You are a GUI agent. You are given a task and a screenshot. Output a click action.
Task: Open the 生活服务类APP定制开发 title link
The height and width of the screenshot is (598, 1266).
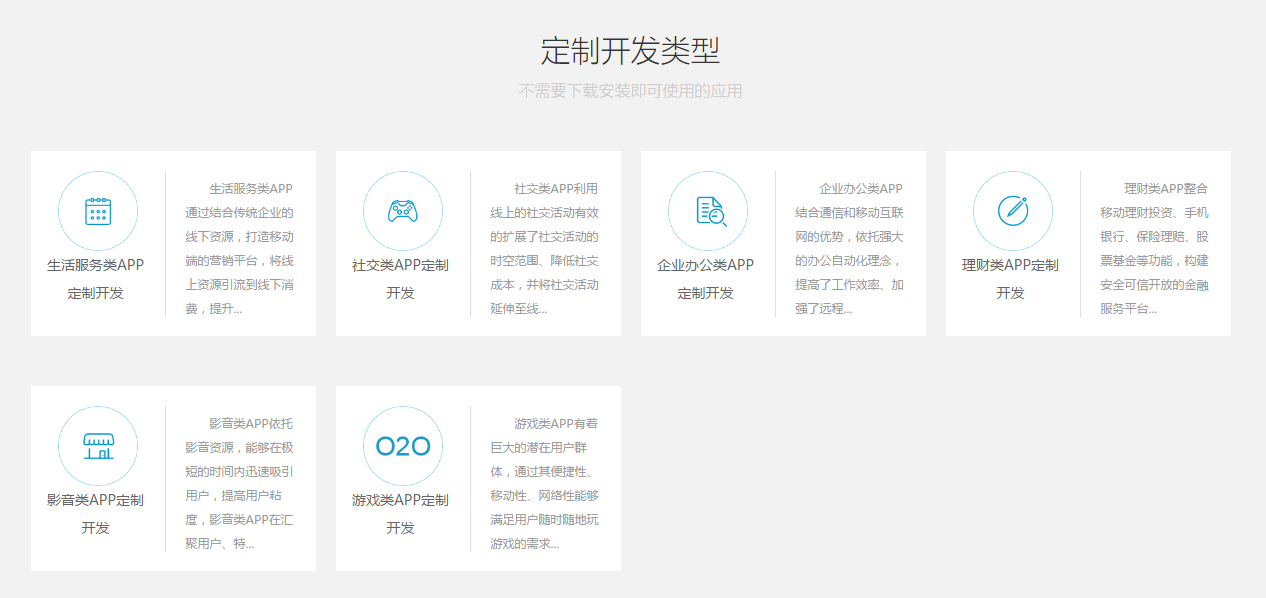click(x=96, y=279)
